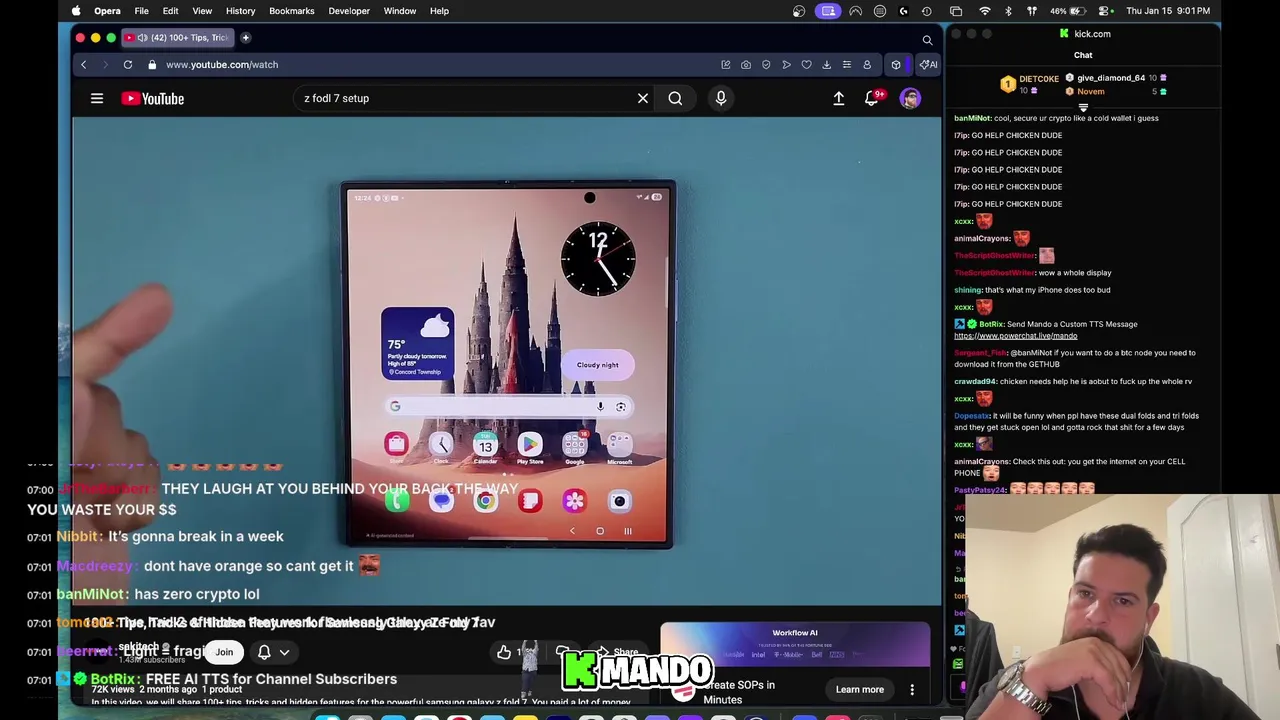Click the Opera player arrow icon
The width and height of the screenshot is (1280, 720).
(786, 64)
